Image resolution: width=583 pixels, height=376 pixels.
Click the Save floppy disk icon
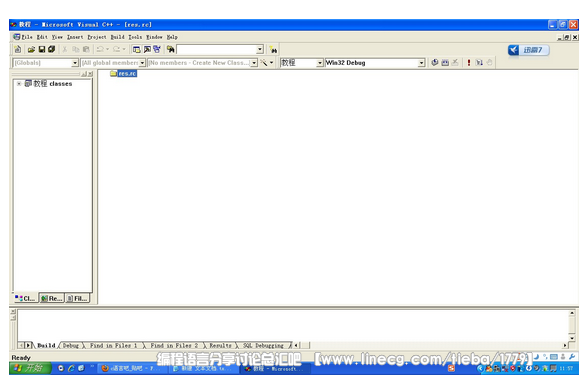coord(42,49)
